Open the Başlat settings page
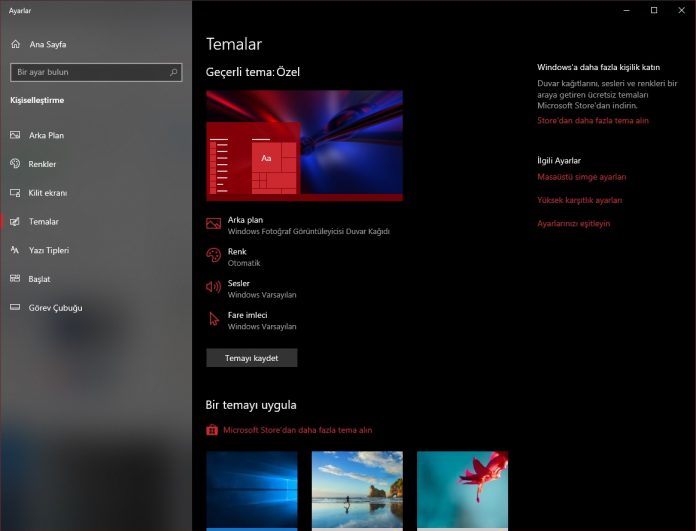Image resolution: width=696 pixels, height=531 pixels. pos(96,279)
